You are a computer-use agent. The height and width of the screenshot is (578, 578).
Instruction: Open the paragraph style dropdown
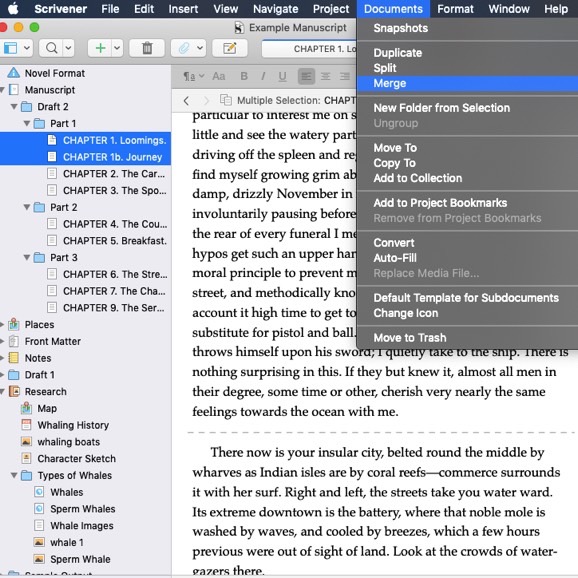[194, 77]
